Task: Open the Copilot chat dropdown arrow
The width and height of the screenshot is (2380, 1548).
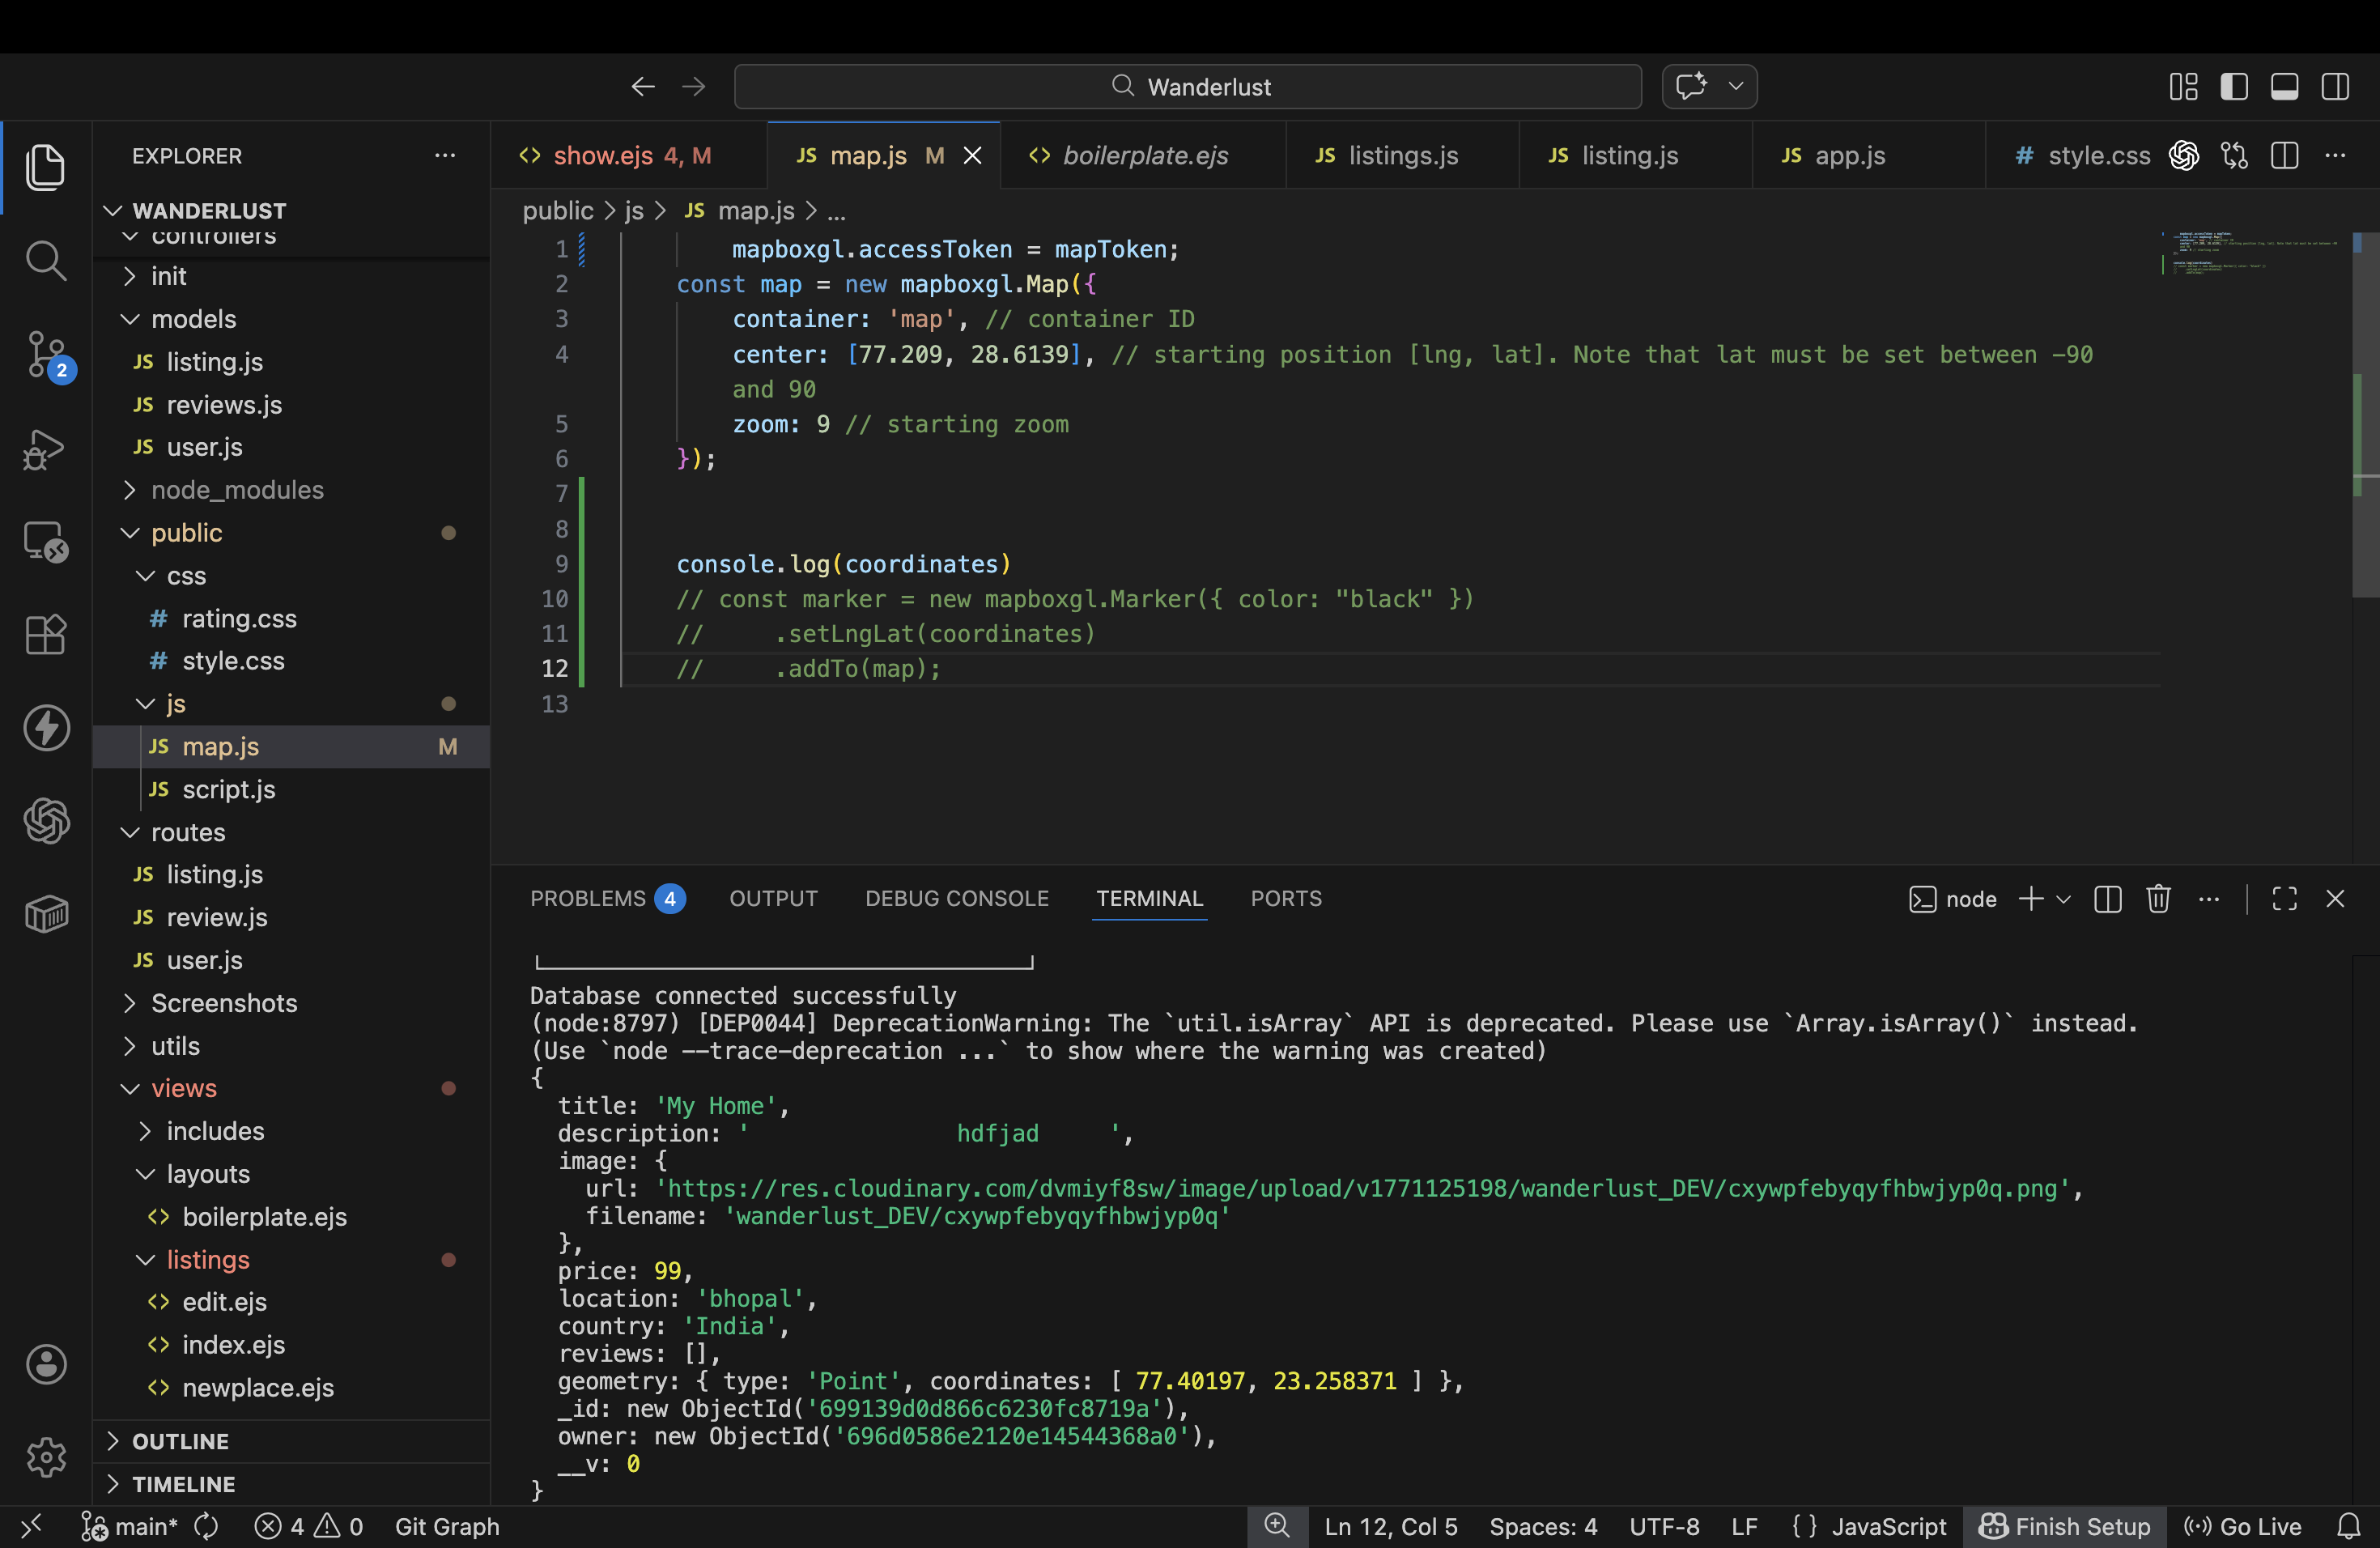Action: pos(1737,87)
